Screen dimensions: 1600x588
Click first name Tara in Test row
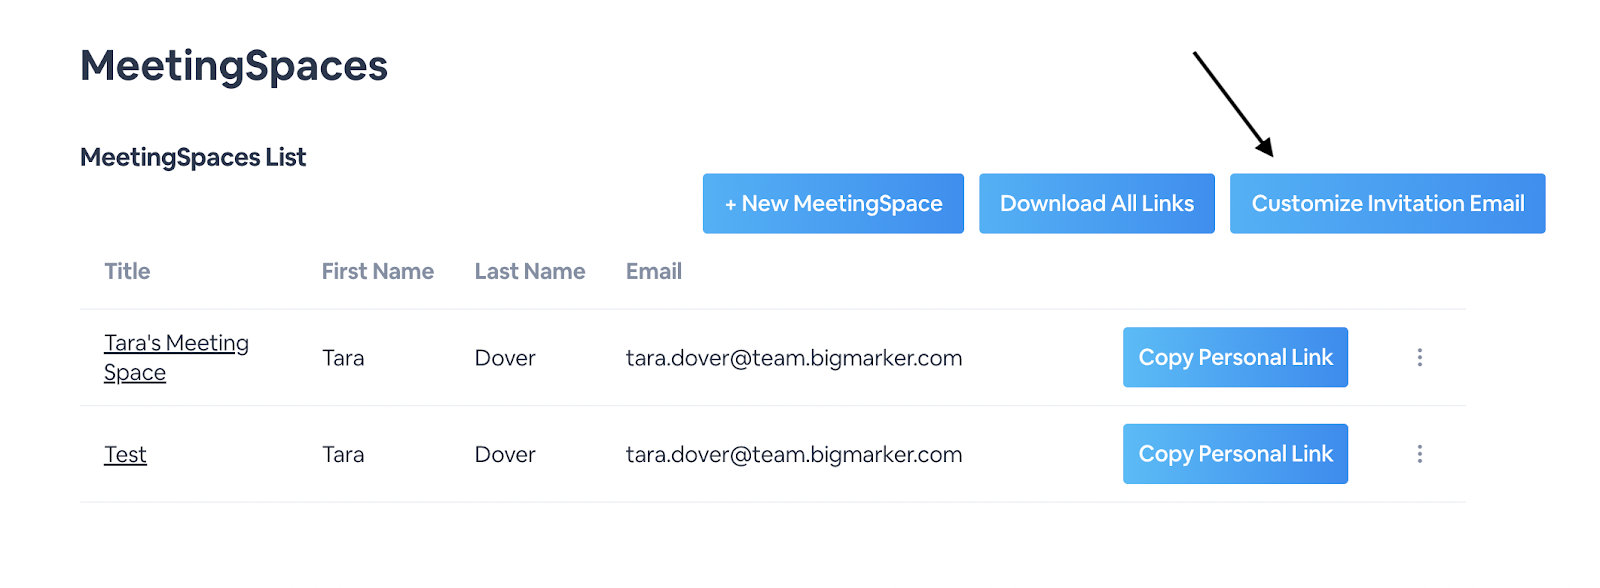343,455
